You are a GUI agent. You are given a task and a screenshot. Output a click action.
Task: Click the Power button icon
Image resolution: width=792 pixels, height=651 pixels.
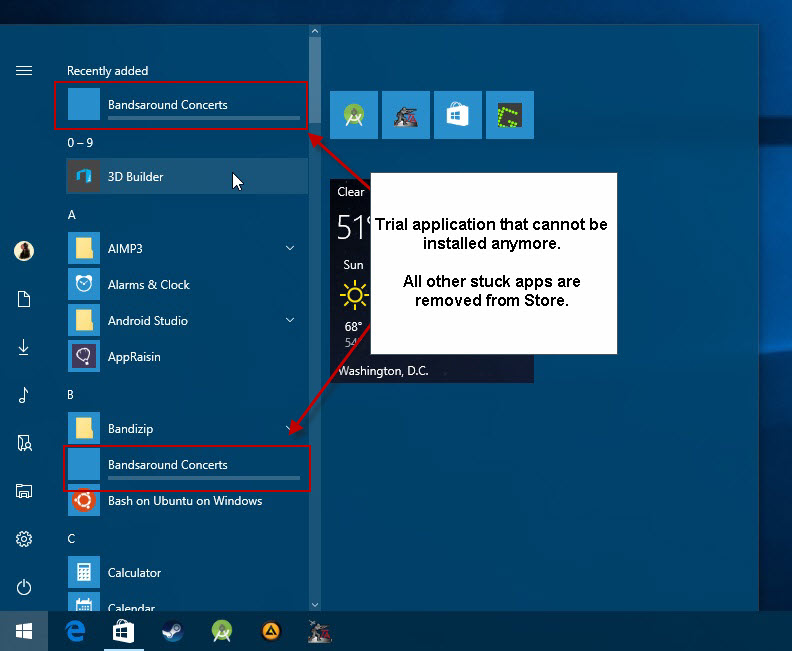point(24,587)
